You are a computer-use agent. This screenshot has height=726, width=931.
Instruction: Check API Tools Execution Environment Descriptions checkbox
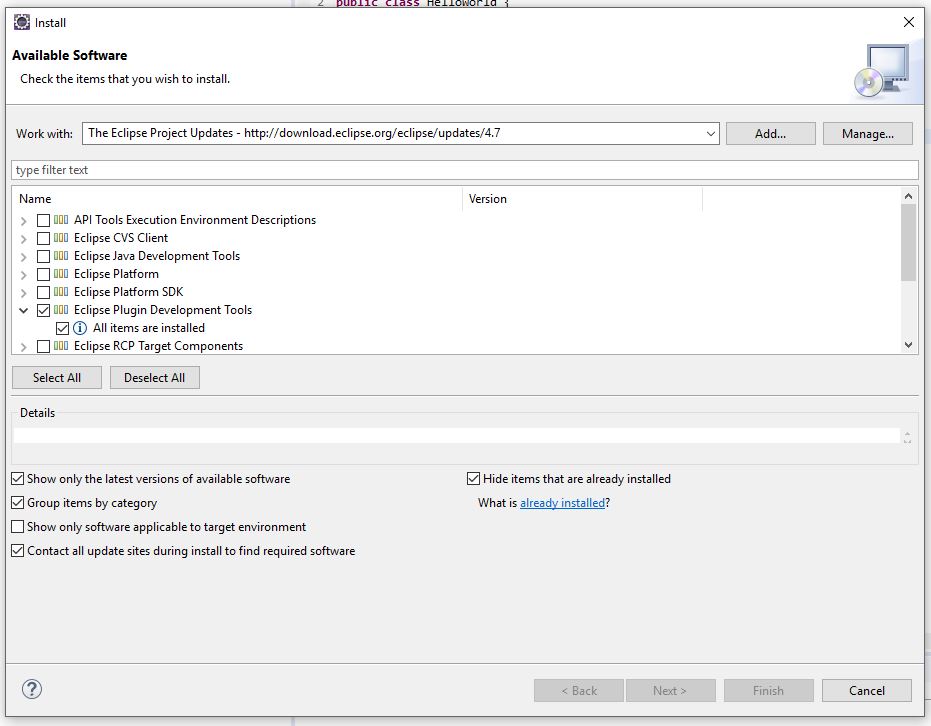43,220
